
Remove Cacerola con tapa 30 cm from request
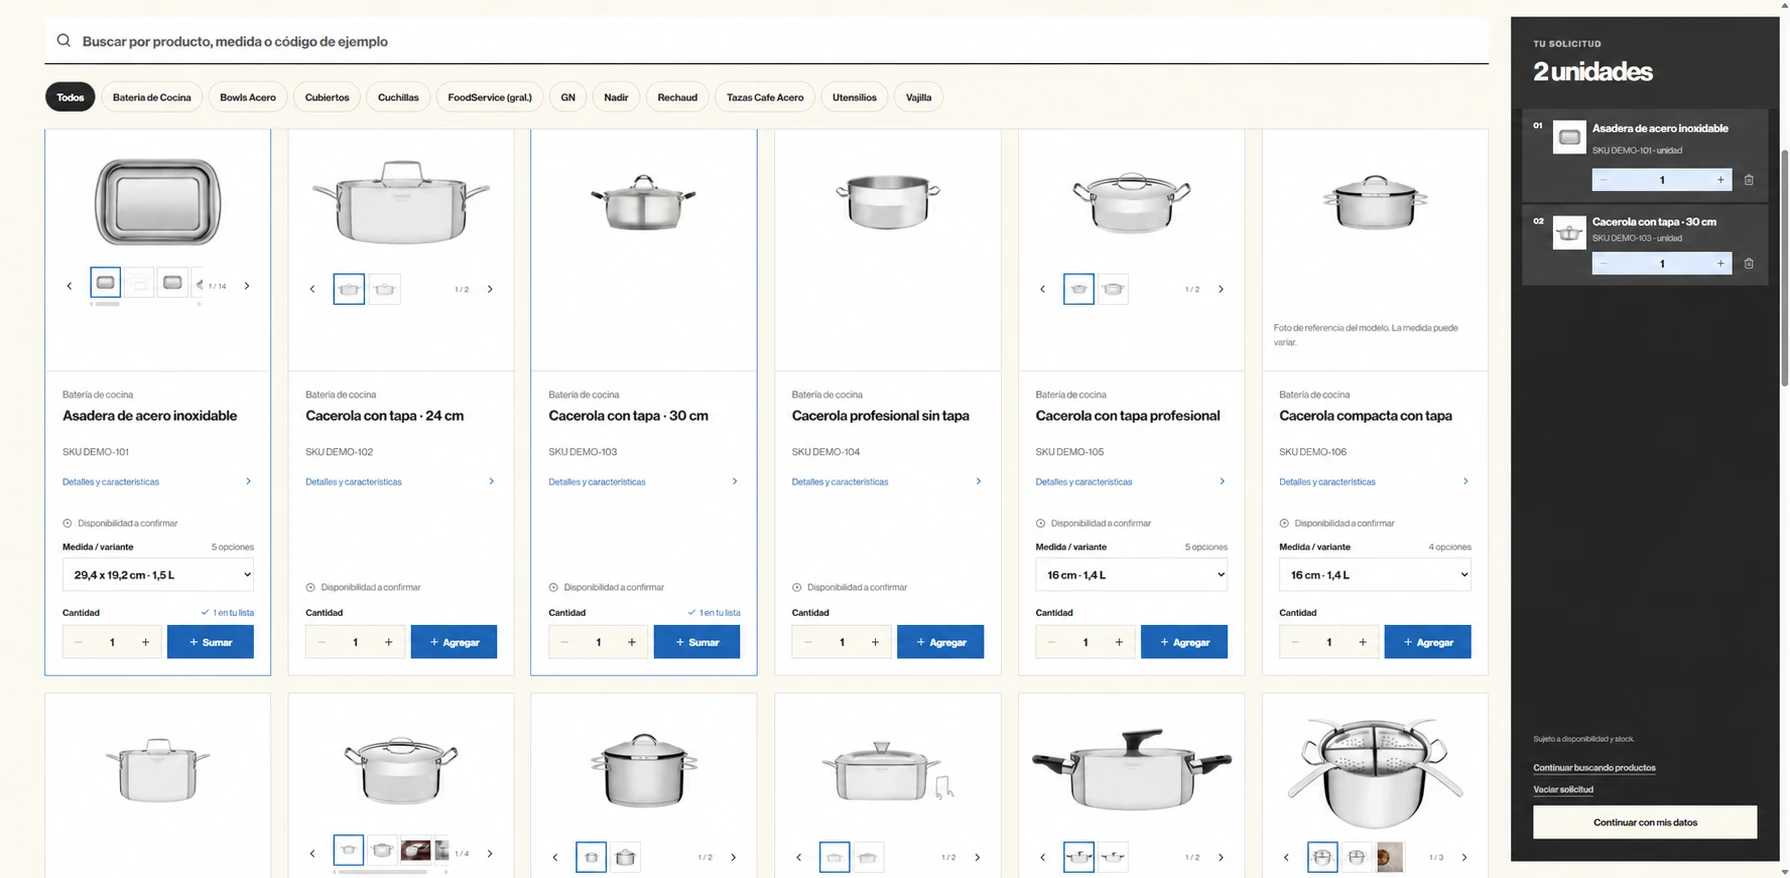1748,264
